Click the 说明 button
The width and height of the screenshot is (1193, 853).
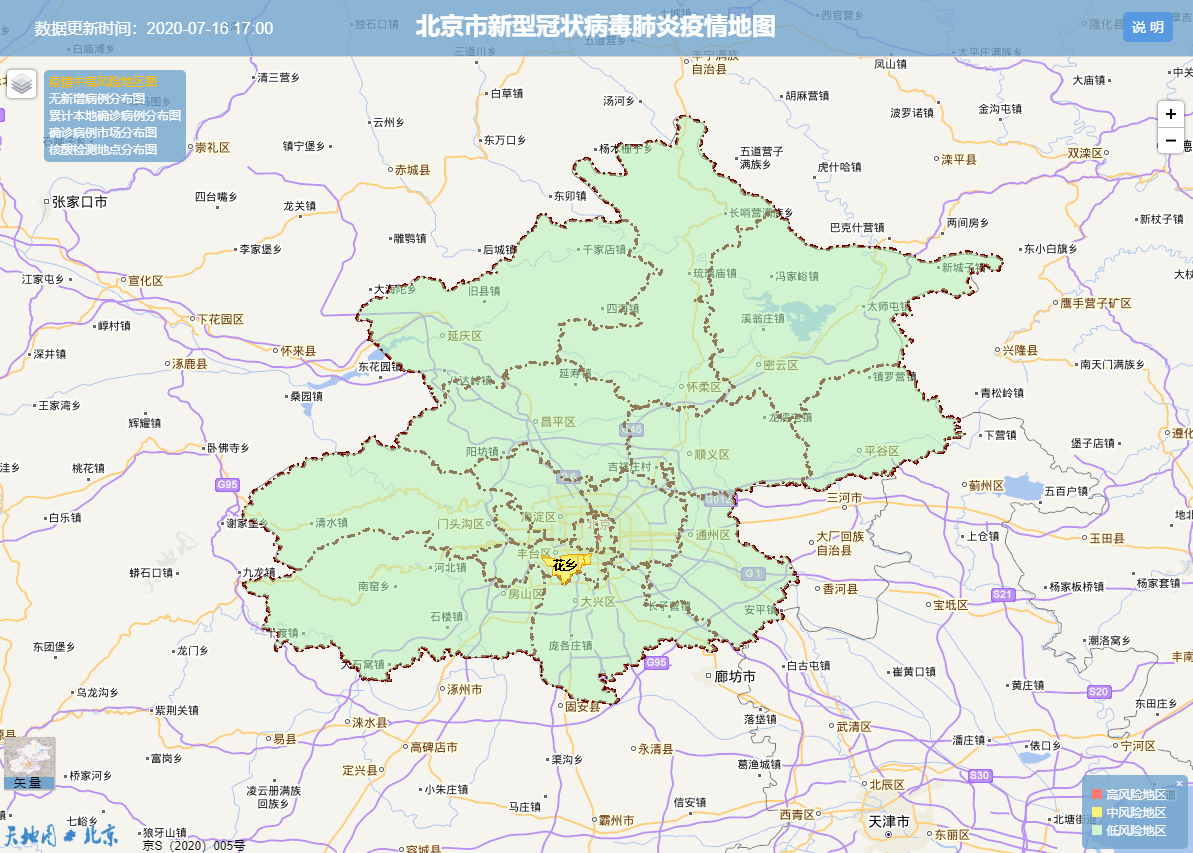click(1147, 27)
